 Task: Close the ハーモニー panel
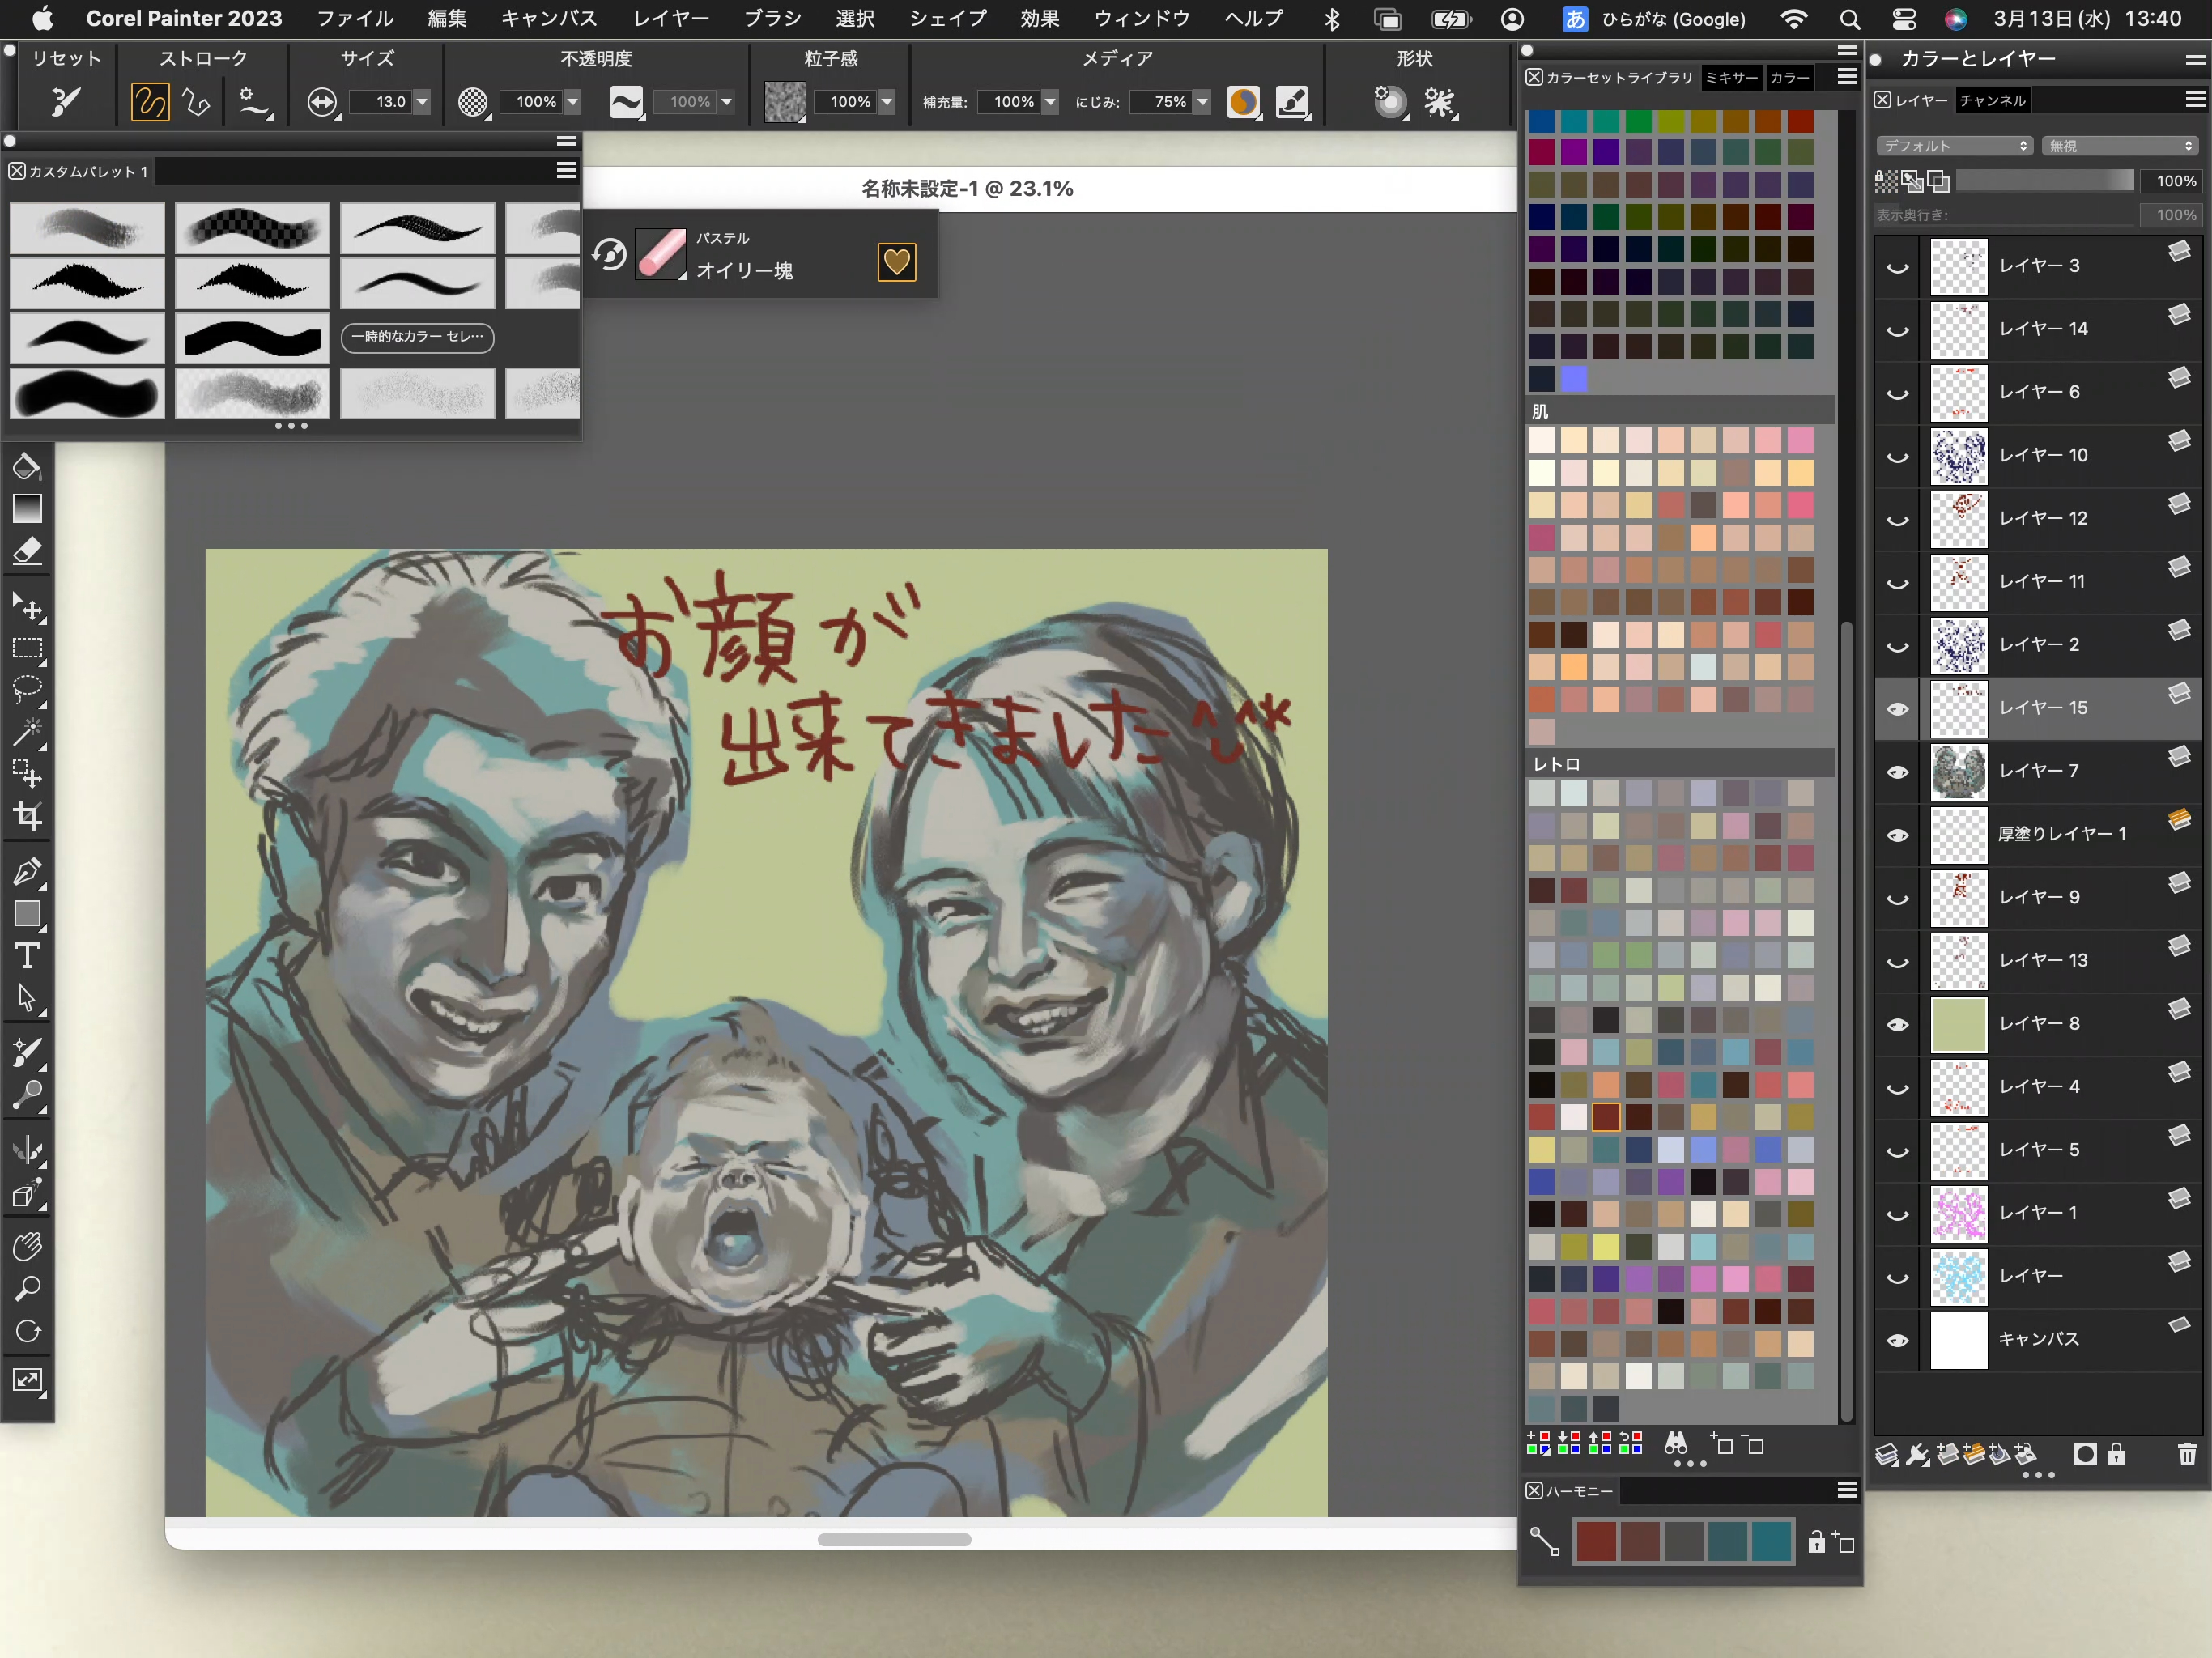tap(1534, 1490)
